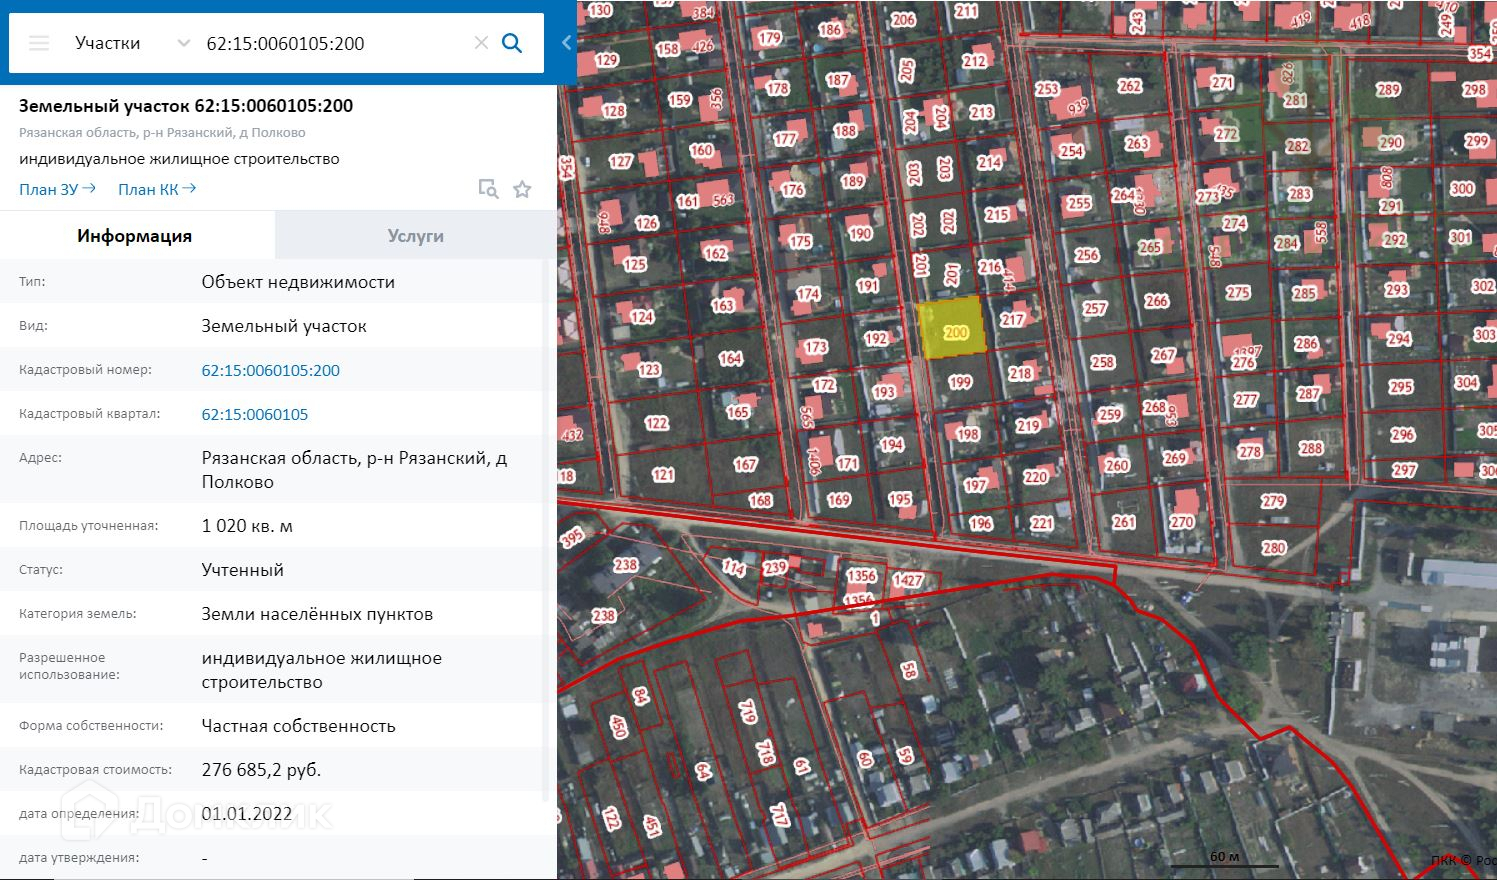Switch to the Информация tab
The height and width of the screenshot is (880, 1497).
[x=135, y=236]
